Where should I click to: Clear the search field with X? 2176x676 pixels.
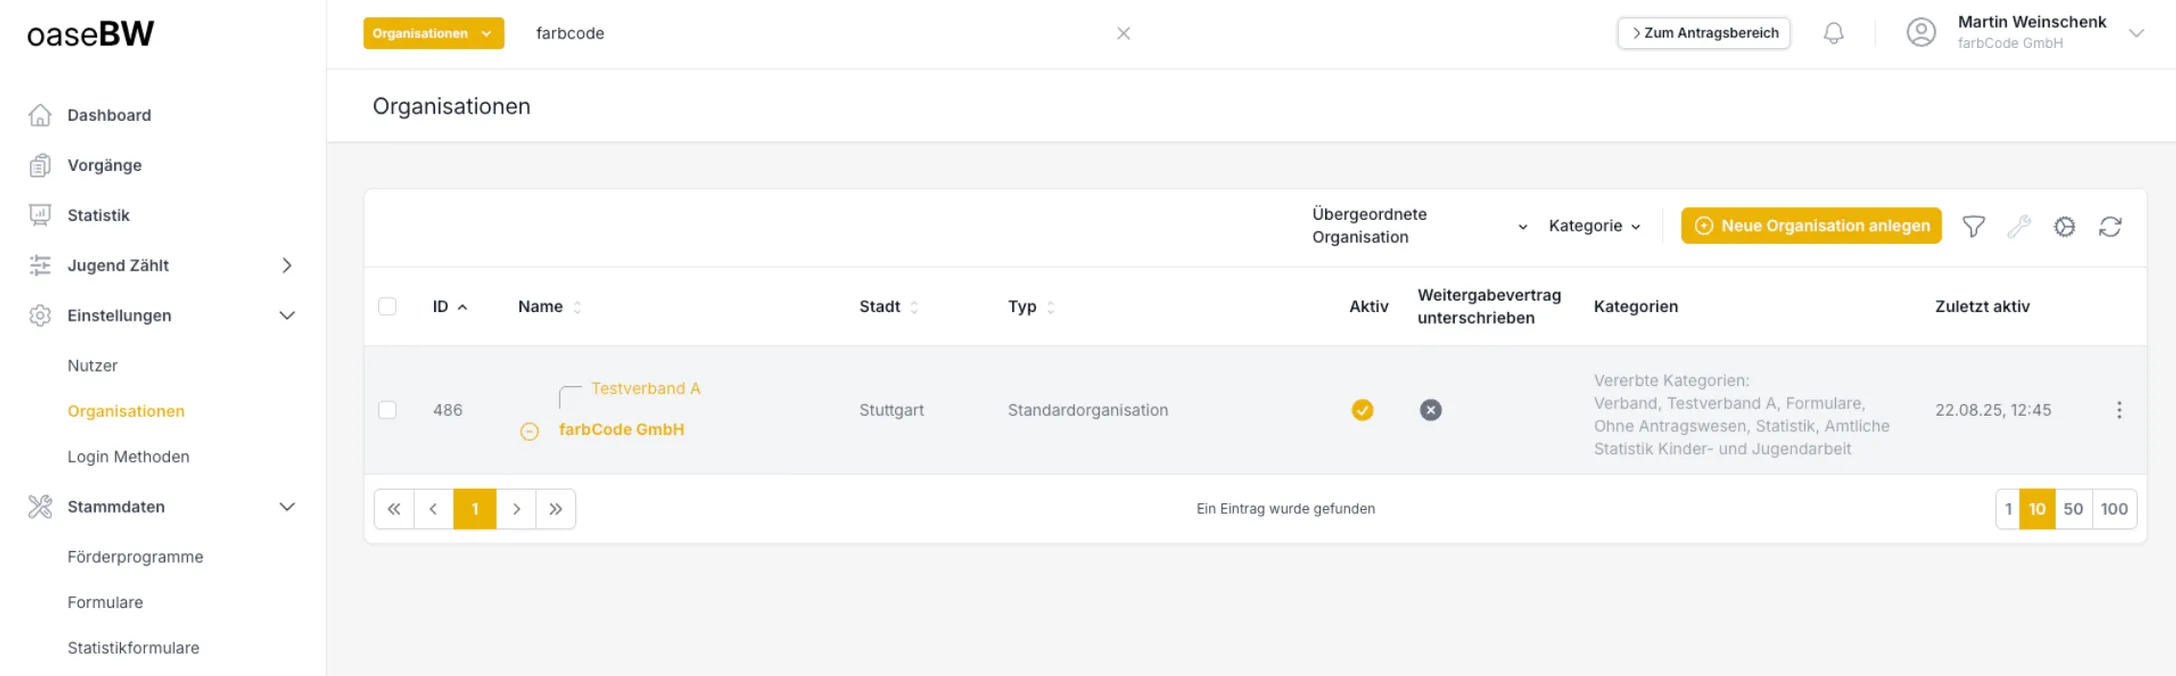pos(1123,33)
